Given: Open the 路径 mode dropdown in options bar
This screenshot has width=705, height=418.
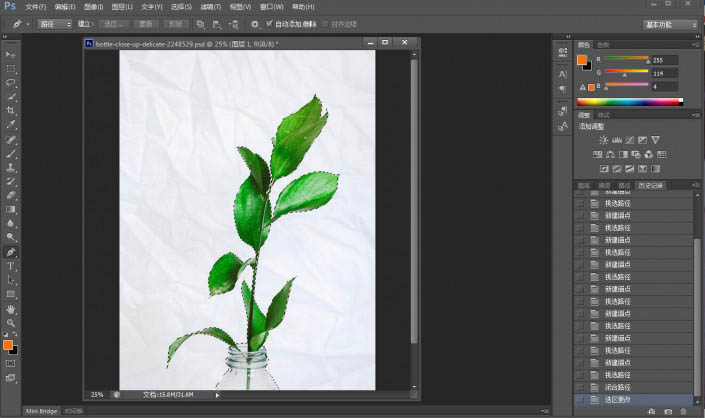Looking at the screenshot, I should pos(54,23).
